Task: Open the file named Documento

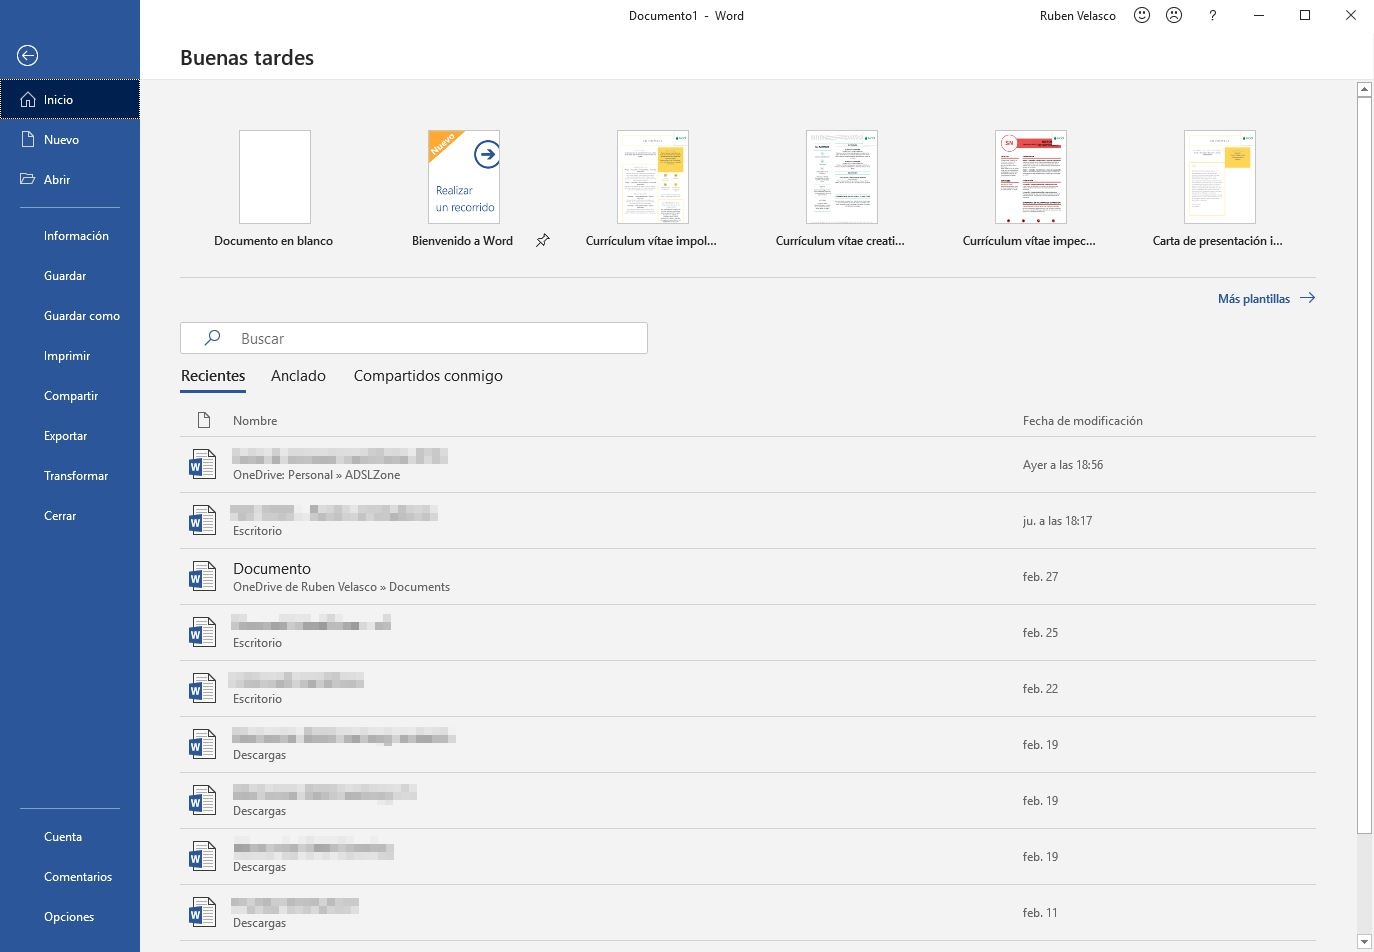Action: [272, 569]
